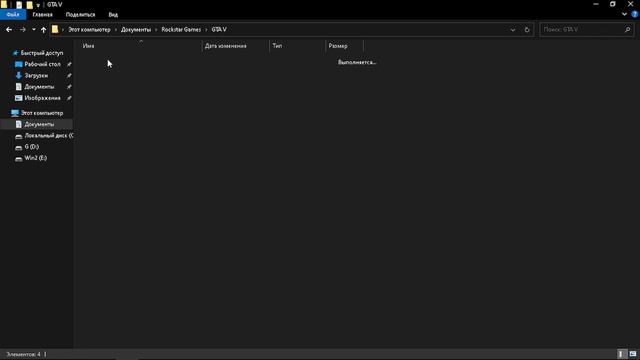
Task: Expand the ribbon with chevron
Action: tap(624, 14)
